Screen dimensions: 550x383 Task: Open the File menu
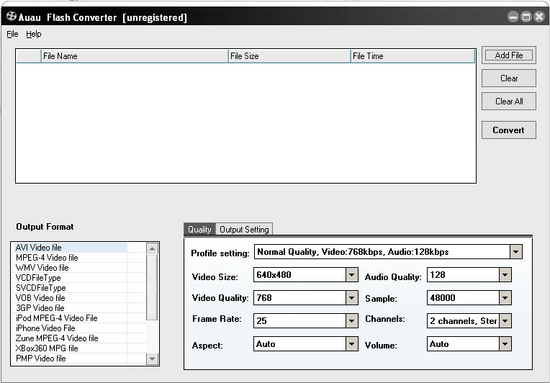(12, 34)
